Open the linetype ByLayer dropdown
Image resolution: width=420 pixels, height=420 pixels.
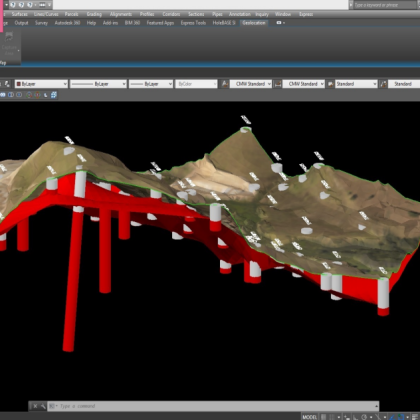tap(98, 84)
